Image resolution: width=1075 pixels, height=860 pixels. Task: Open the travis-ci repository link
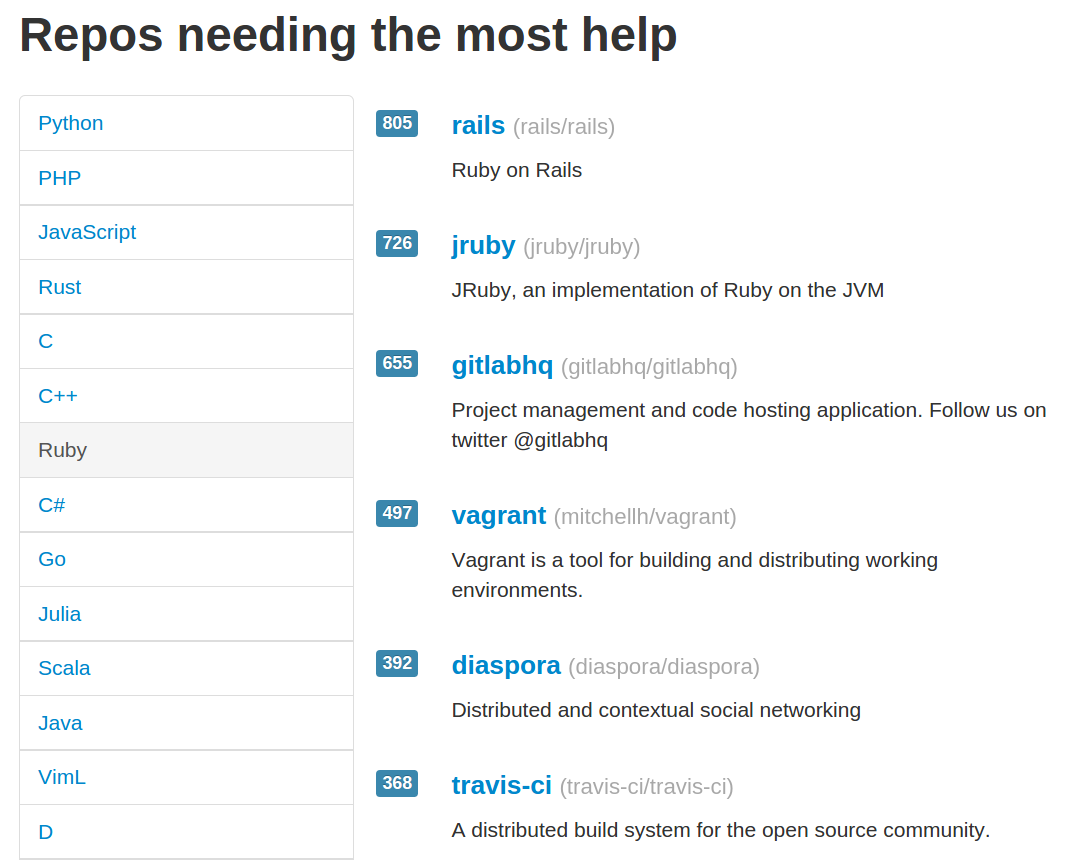click(501, 786)
